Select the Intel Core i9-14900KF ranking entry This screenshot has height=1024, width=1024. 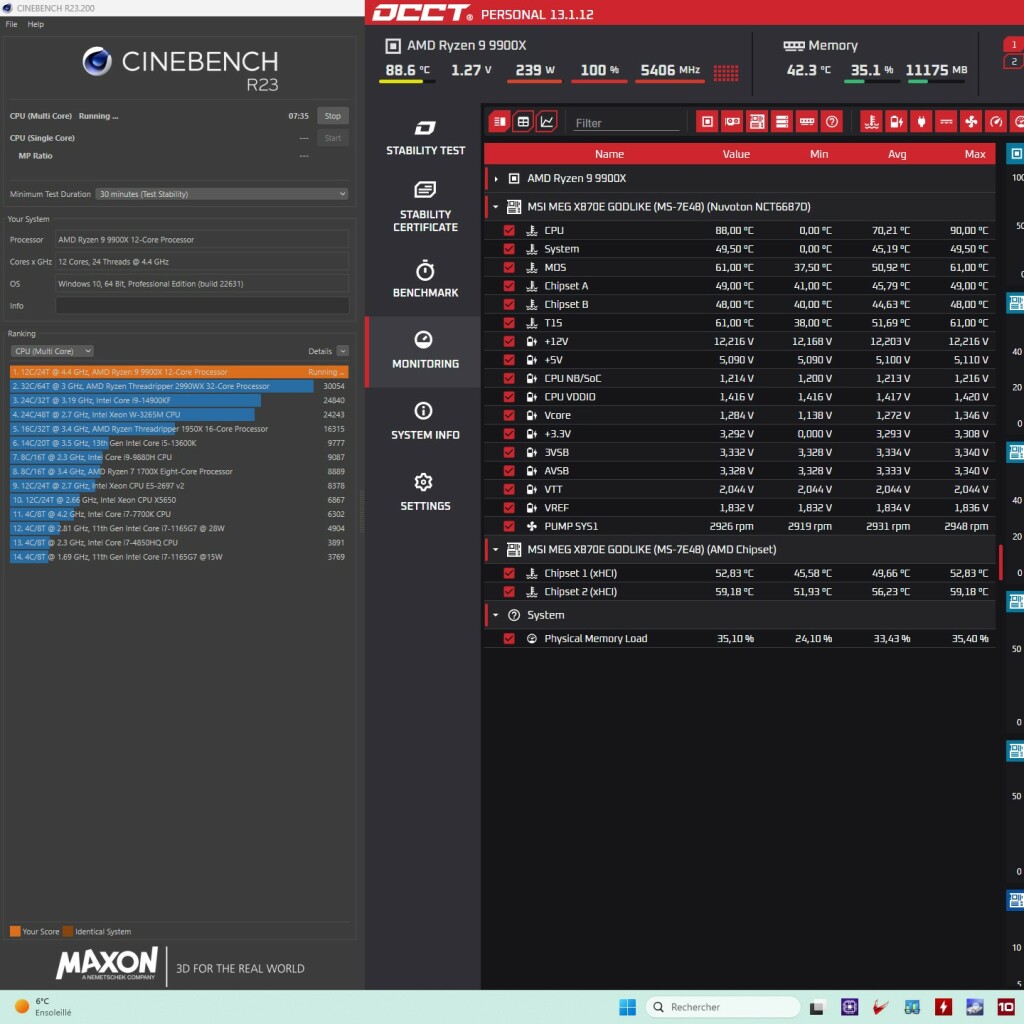(x=178, y=400)
